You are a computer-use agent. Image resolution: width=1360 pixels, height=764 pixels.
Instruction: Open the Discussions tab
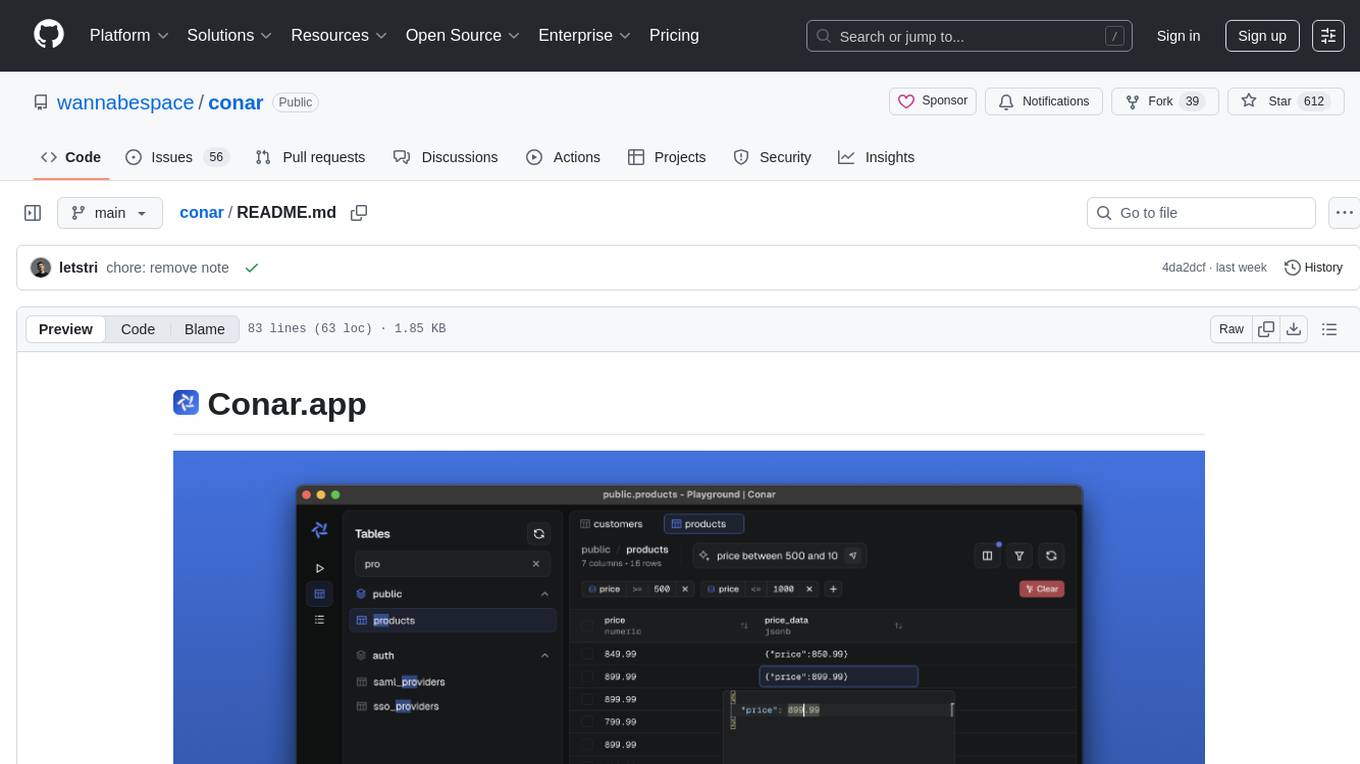click(x=445, y=157)
